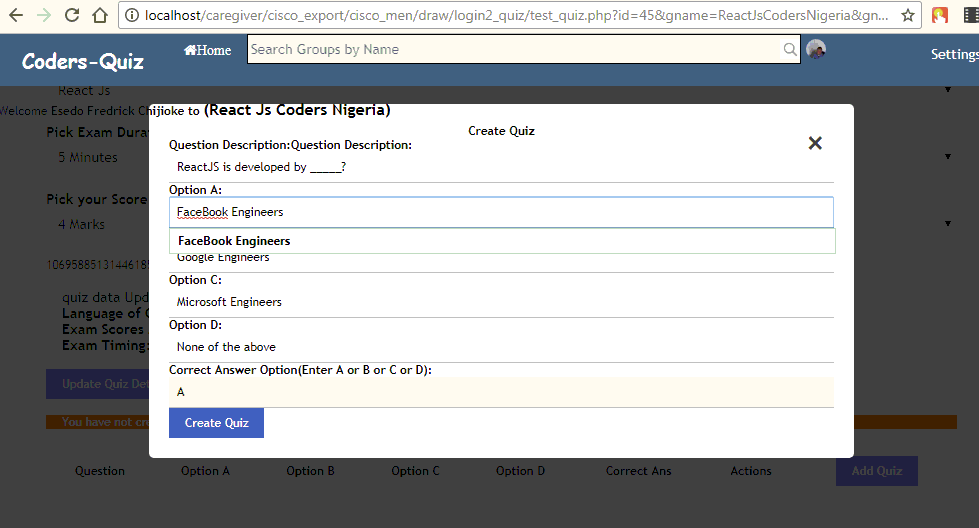
Task: Click the Add Quiz button behind dialog
Action: click(877, 471)
